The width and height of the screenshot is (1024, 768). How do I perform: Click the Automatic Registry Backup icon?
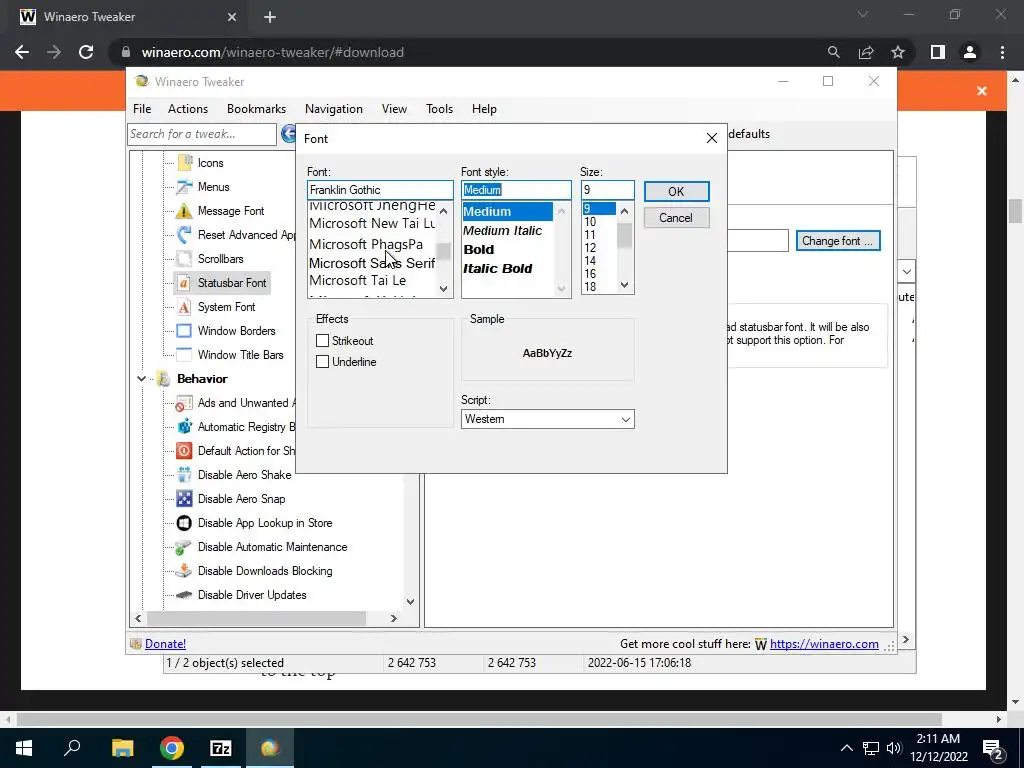[185, 426]
